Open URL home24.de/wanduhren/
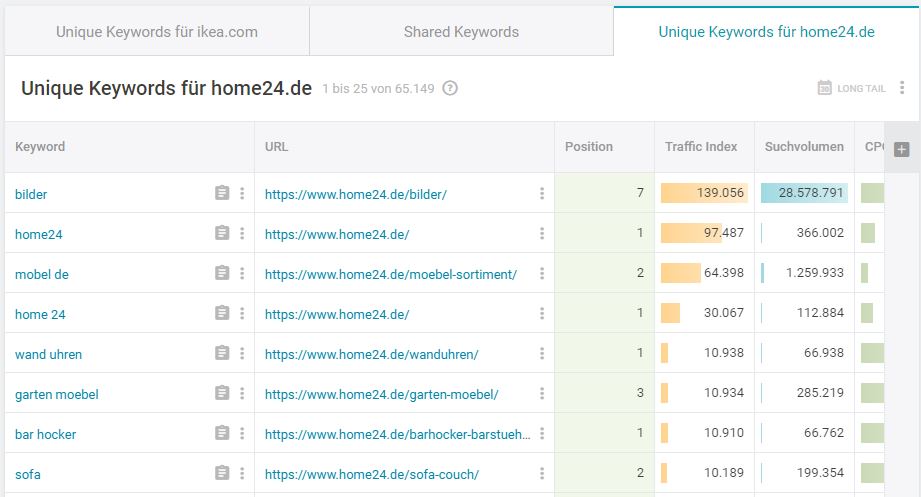 click(372, 354)
